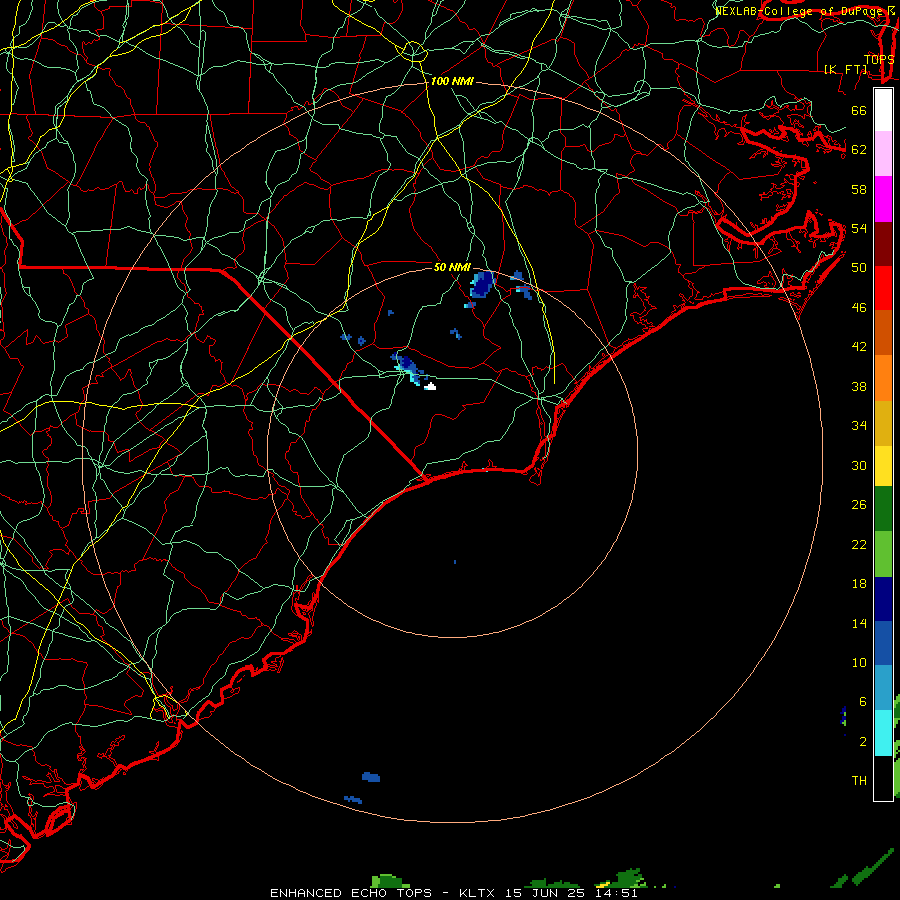Viewport: 900px width, 900px height.
Task: Pick the magenta band in tops legend
Action: 883,199
